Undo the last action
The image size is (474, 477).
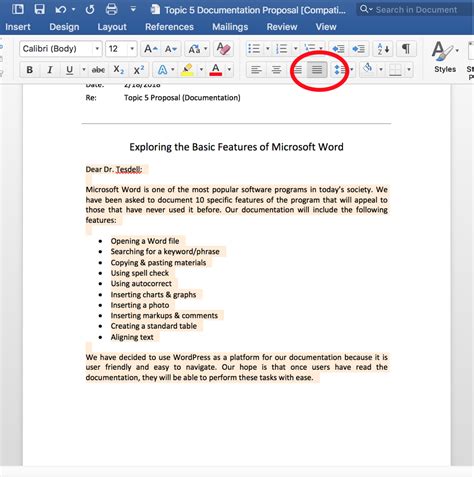tap(60, 9)
